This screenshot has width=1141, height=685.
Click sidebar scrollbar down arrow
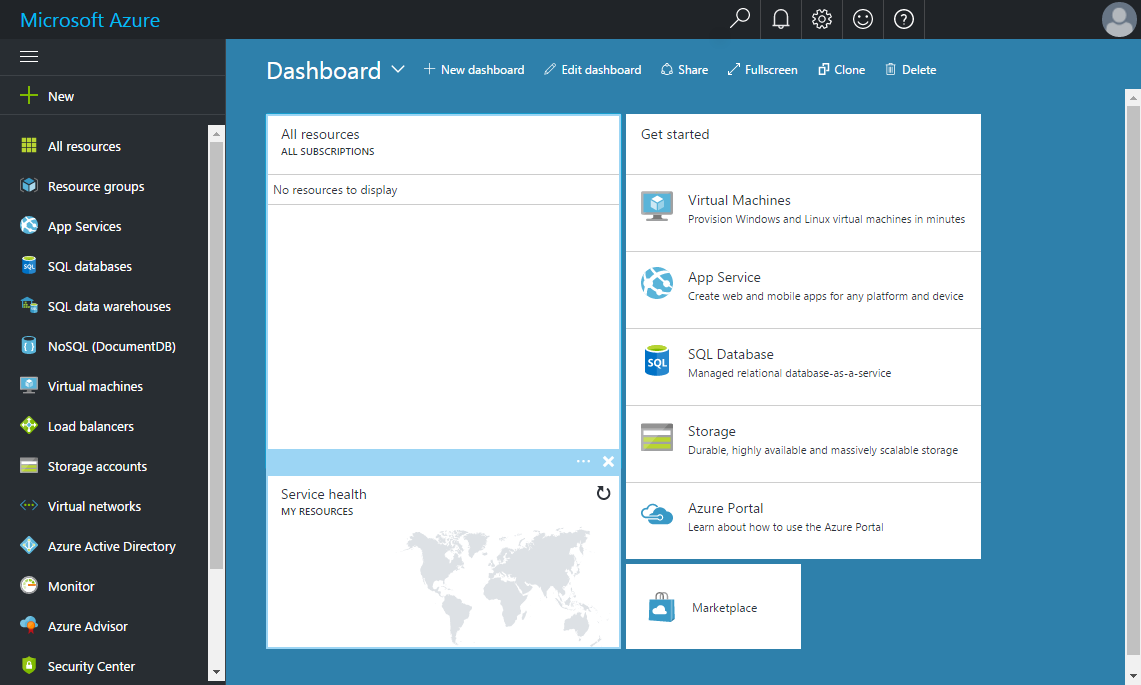click(x=216, y=672)
